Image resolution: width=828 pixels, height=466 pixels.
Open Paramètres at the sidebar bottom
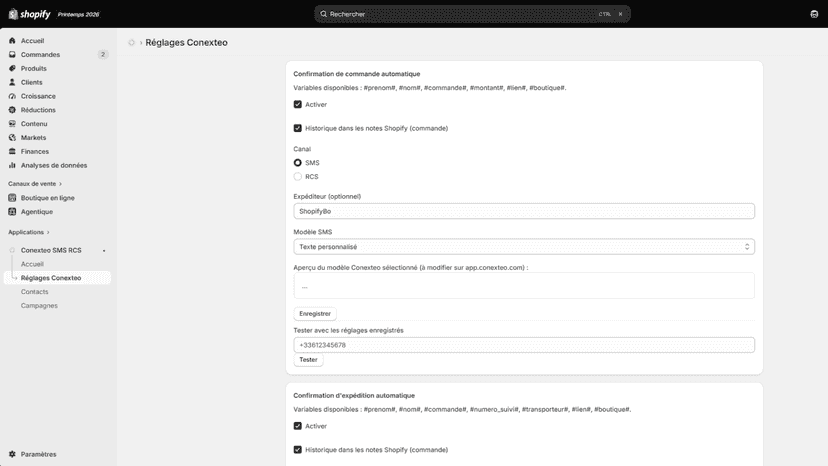click(38, 454)
